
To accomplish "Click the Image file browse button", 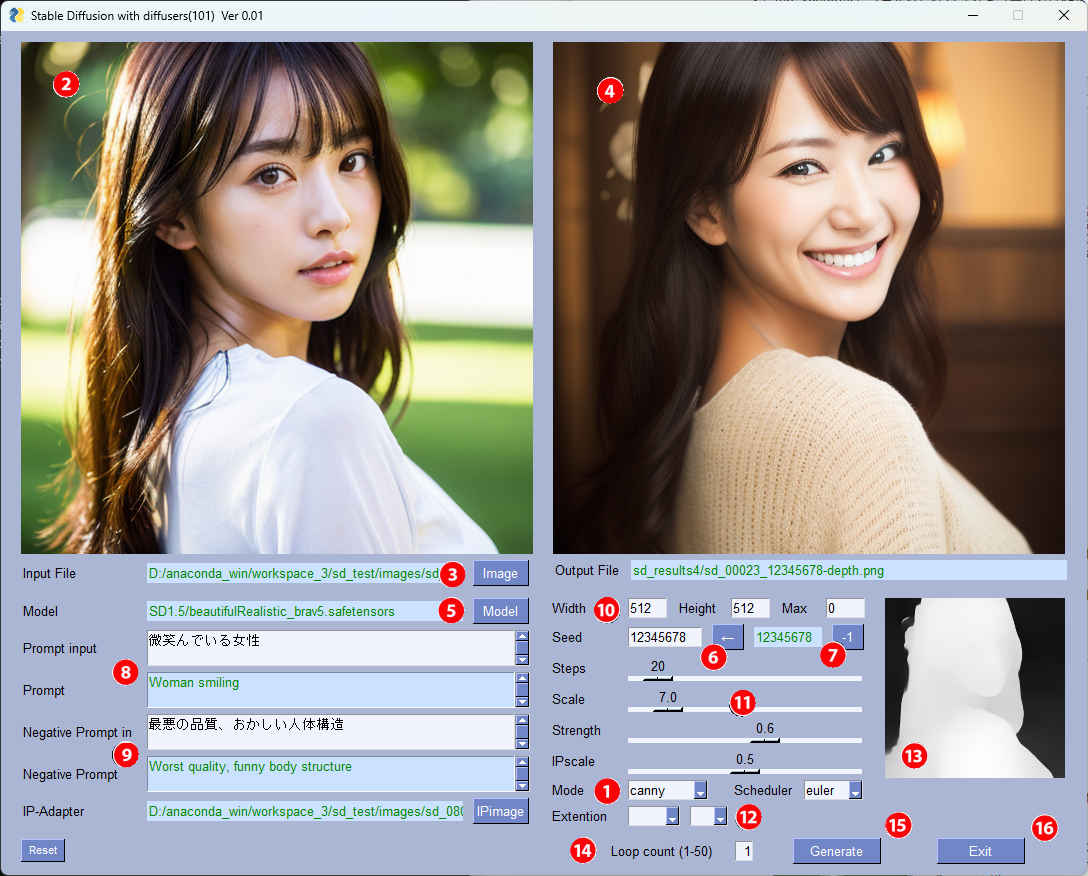I will [x=500, y=573].
